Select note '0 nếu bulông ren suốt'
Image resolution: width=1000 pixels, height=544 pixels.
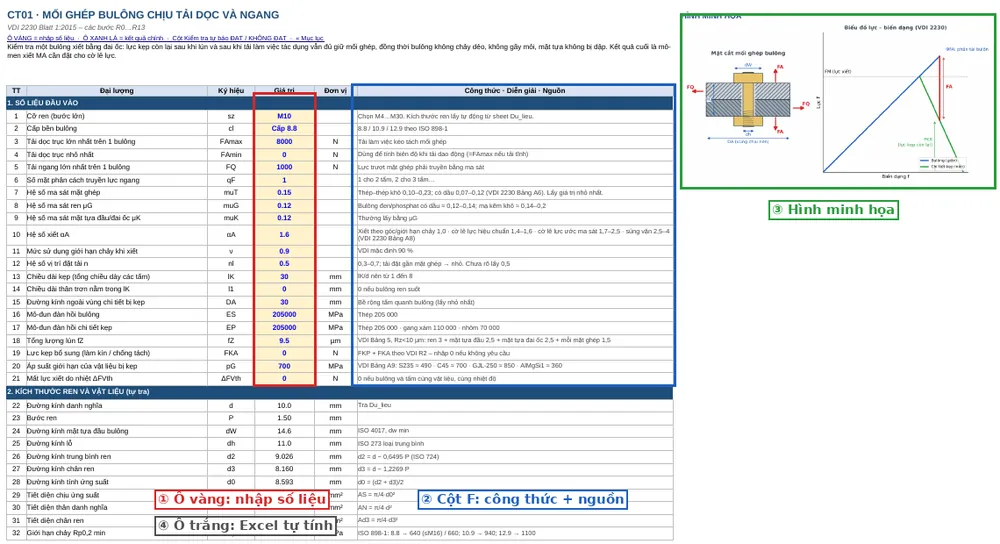point(389,289)
